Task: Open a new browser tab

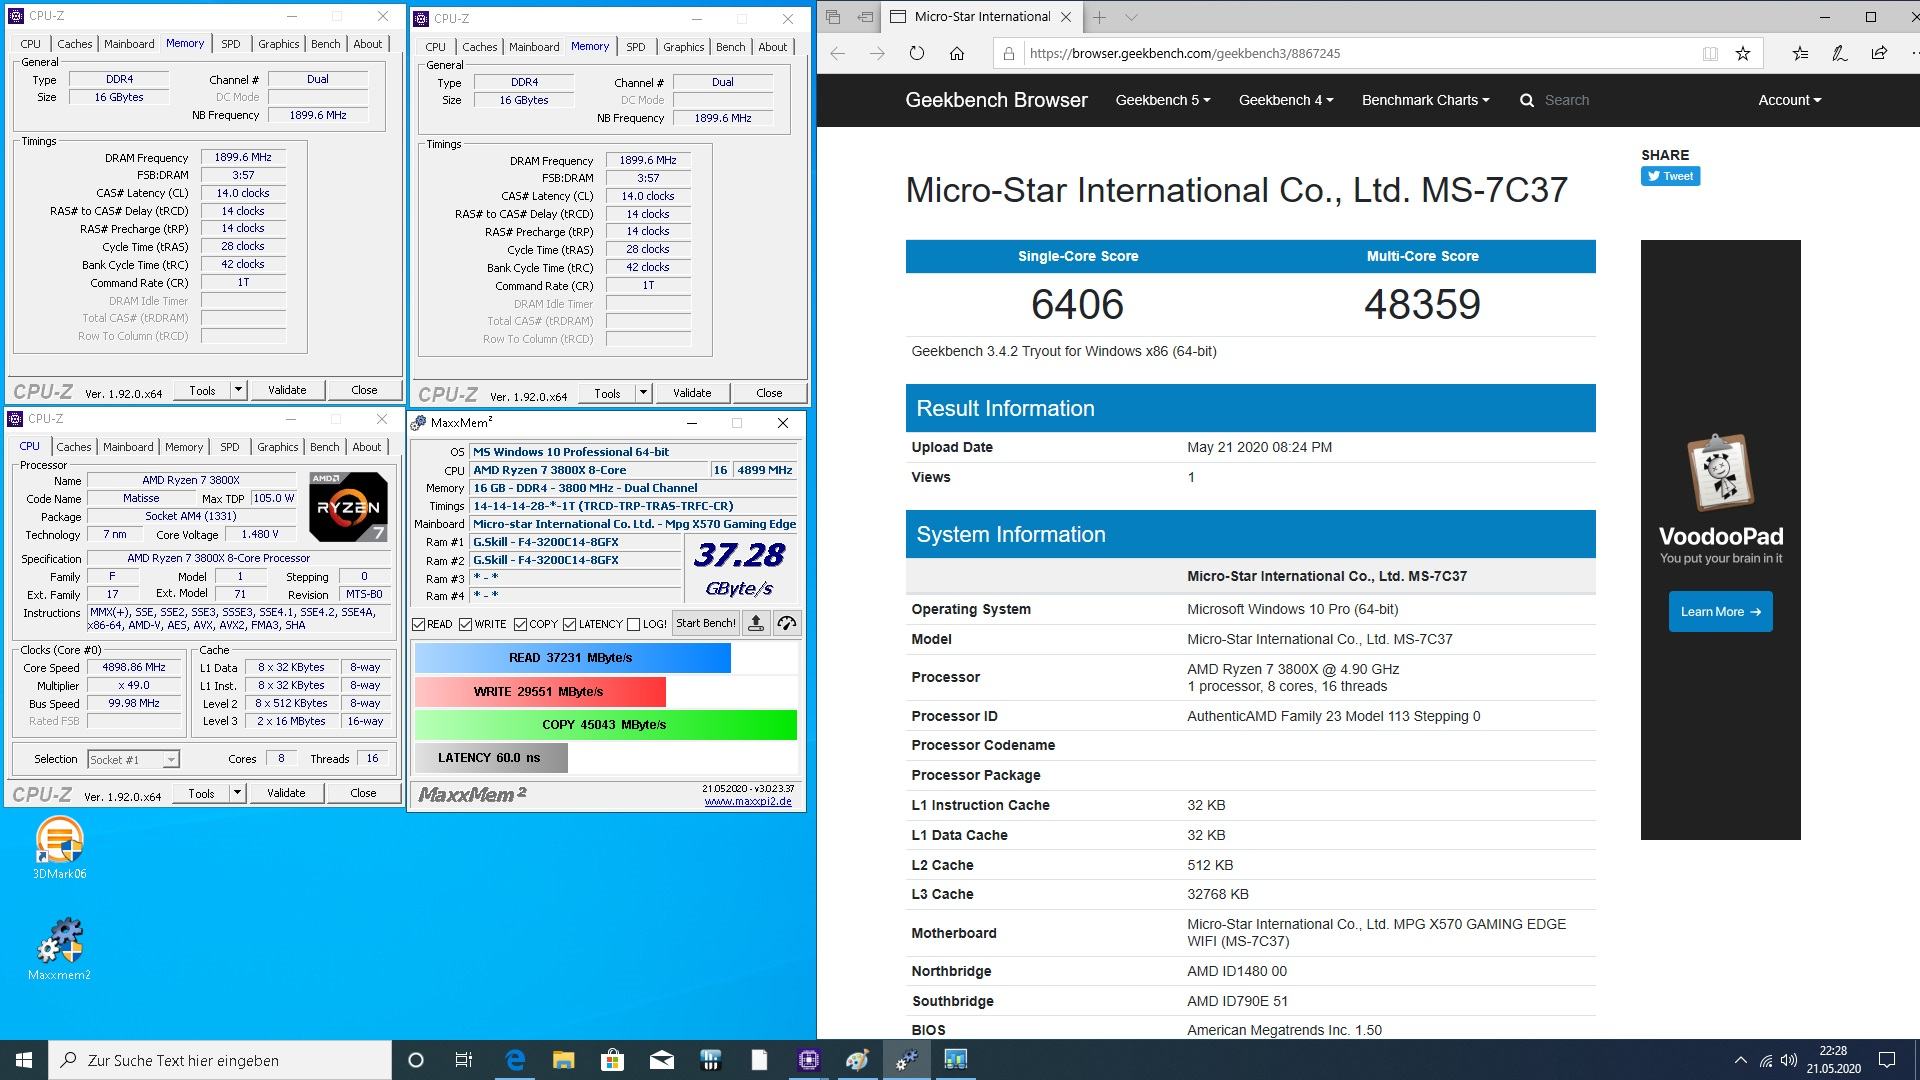Action: click(x=1099, y=17)
